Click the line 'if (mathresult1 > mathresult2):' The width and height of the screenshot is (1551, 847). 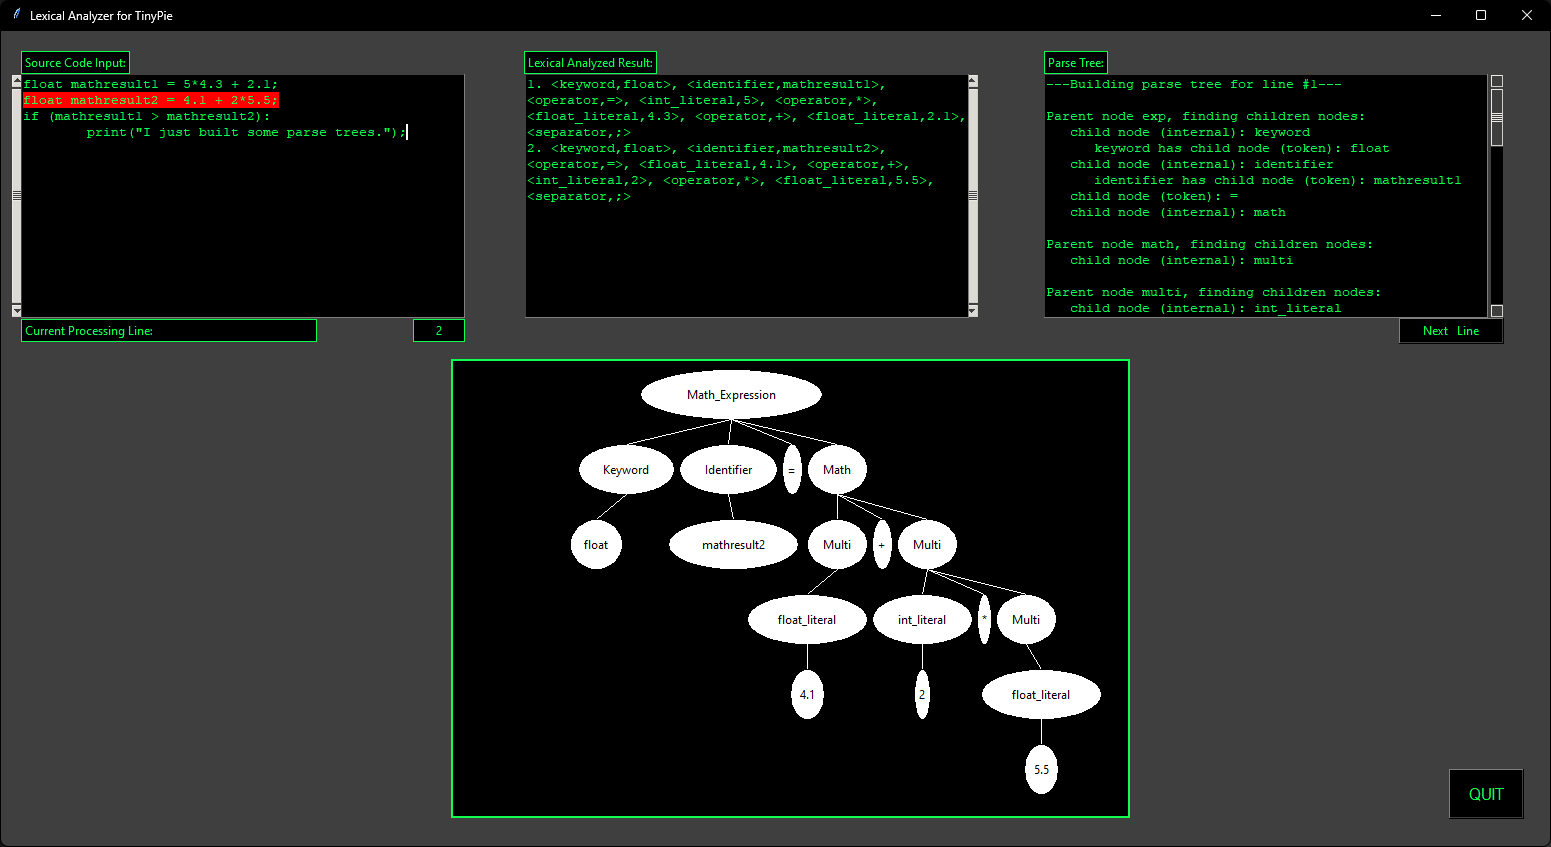[147, 116]
